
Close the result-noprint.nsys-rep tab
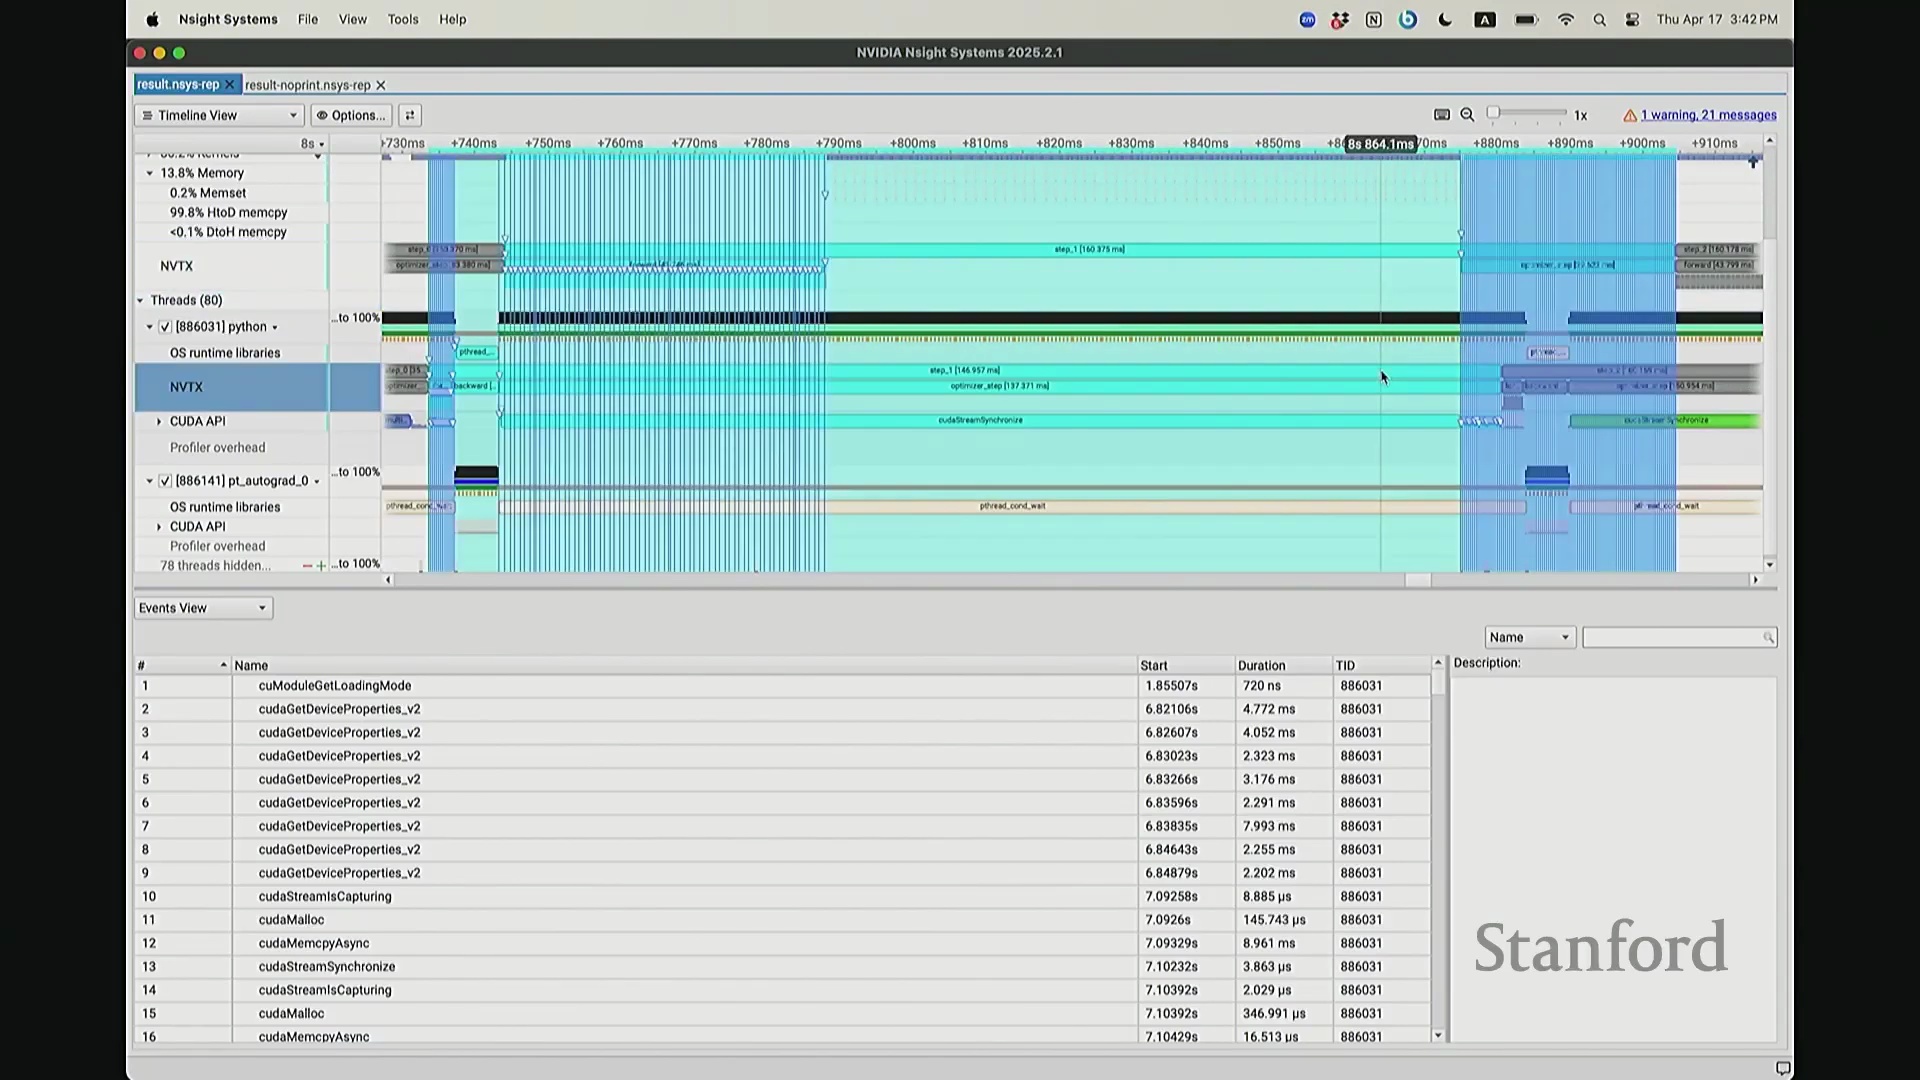(x=381, y=86)
